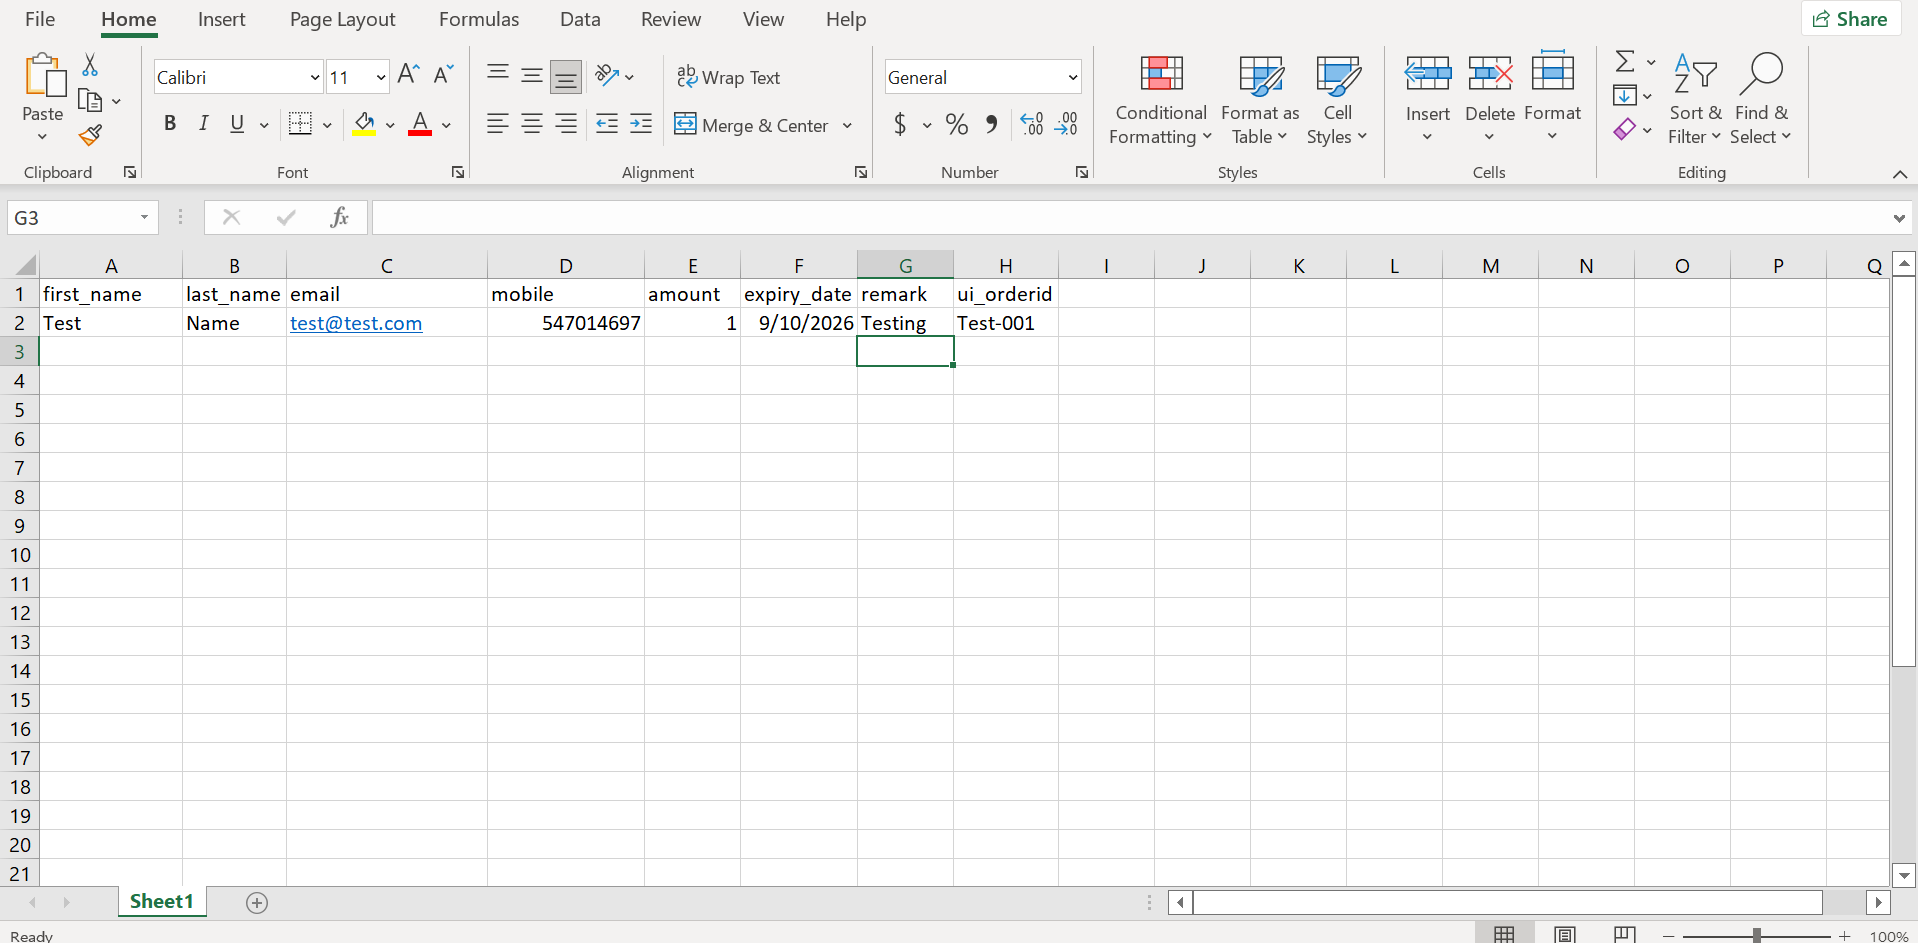Click the Clear eraser icon
The width and height of the screenshot is (1918, 943).
tap(1625, 129)
